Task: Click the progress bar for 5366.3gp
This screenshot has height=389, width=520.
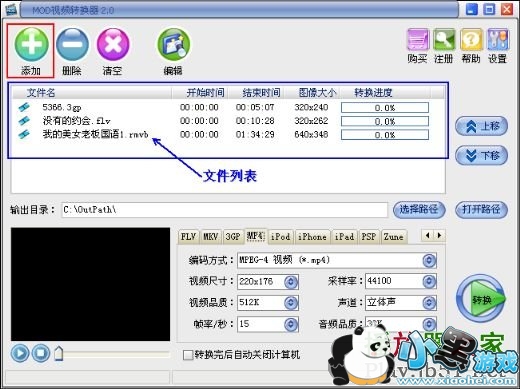Action: [x=385, y=108]
